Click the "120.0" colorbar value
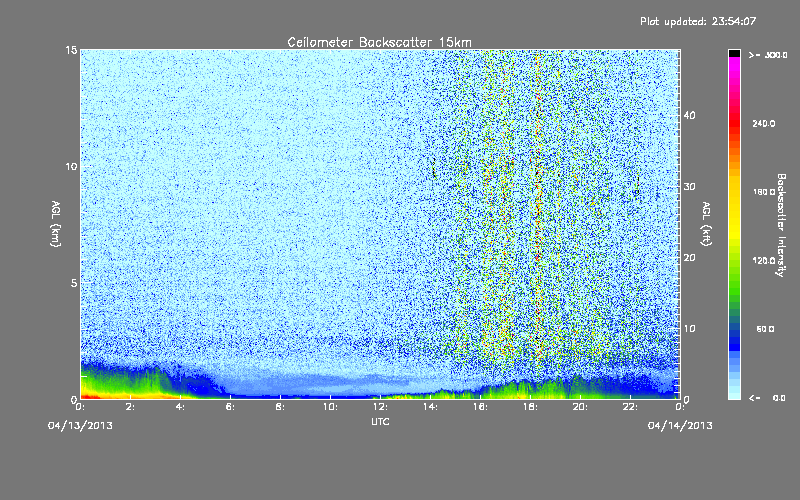Screen dimensions: 800x500 pyautogui.click(x=764, y=260)
